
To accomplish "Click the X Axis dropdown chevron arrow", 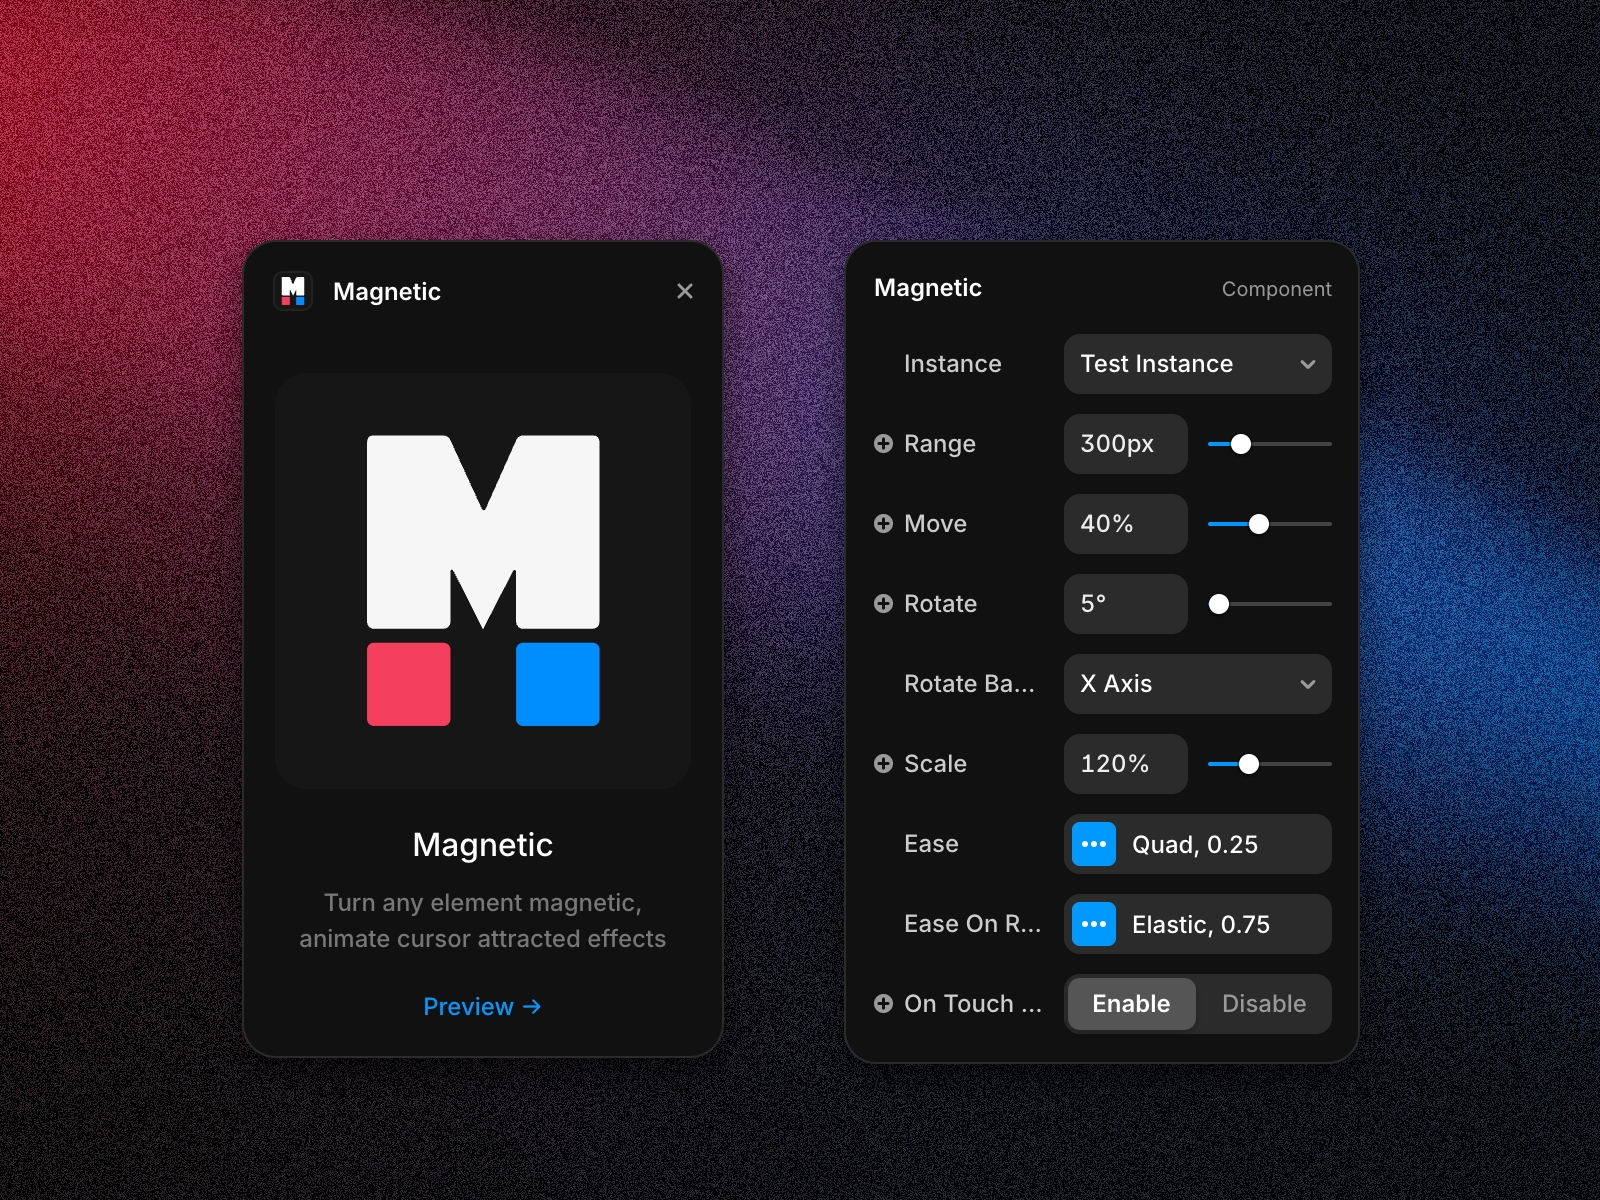I will (x=1308, y=684).
